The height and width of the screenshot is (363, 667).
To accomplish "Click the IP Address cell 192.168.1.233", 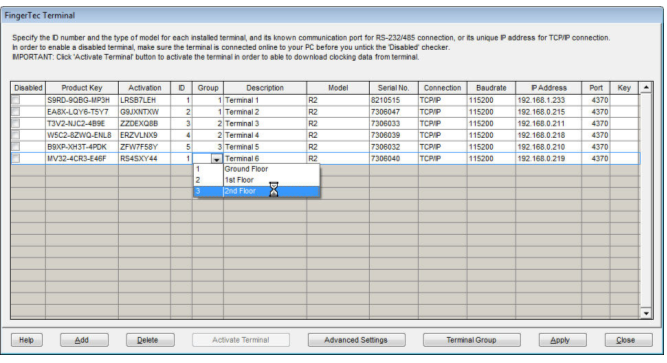I will 548,100.
